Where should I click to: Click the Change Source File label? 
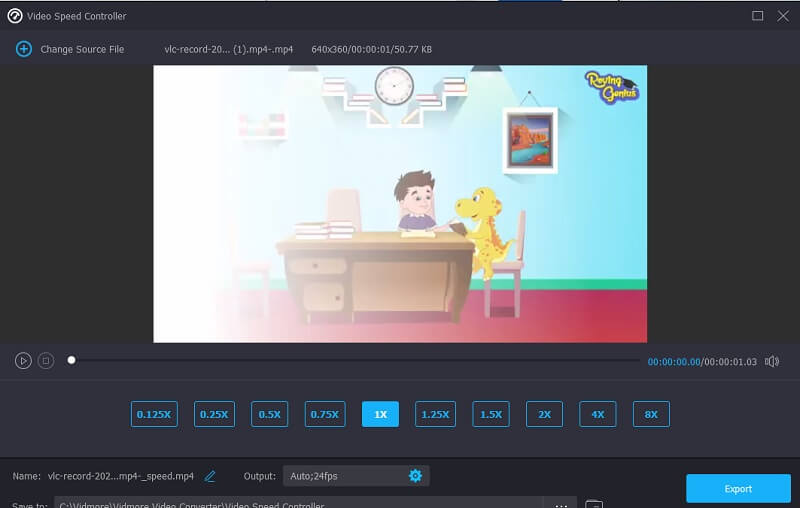(82, 49)
